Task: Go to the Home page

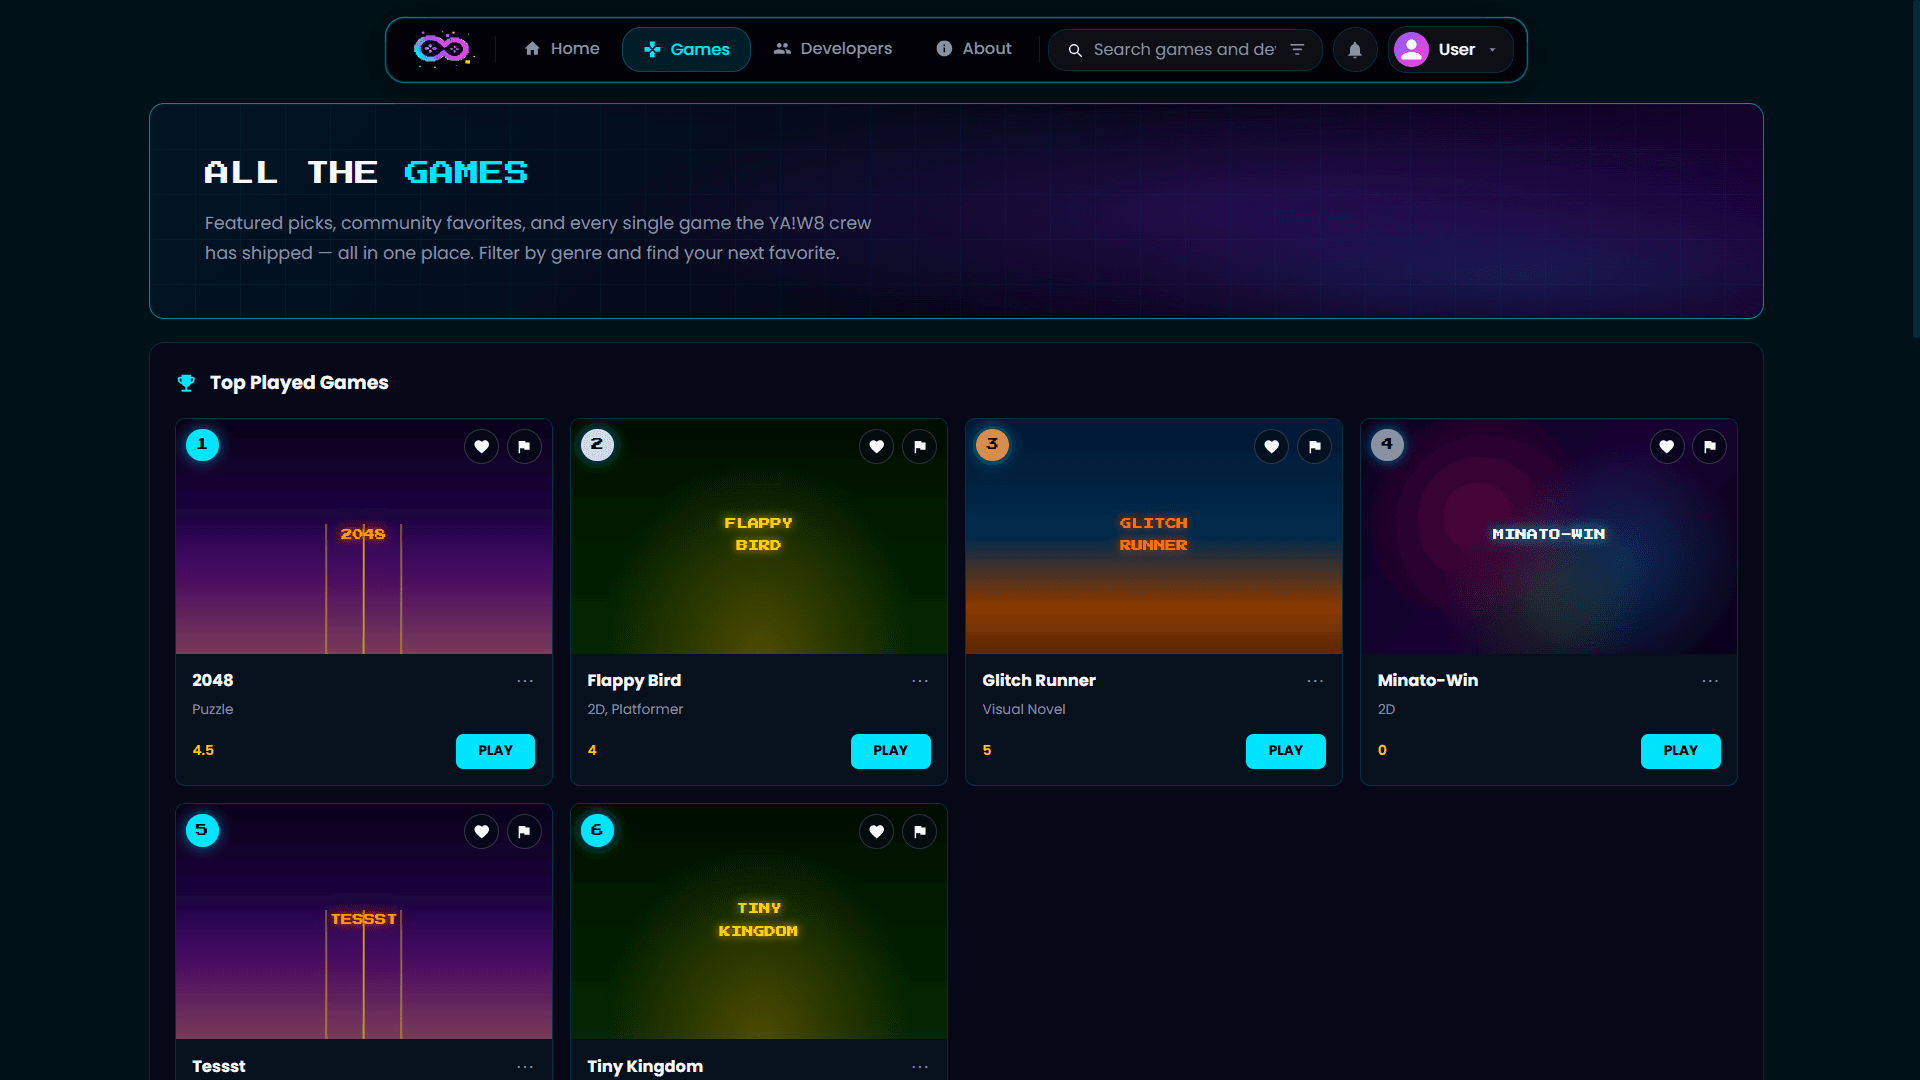Action: [x=562, y=49]
